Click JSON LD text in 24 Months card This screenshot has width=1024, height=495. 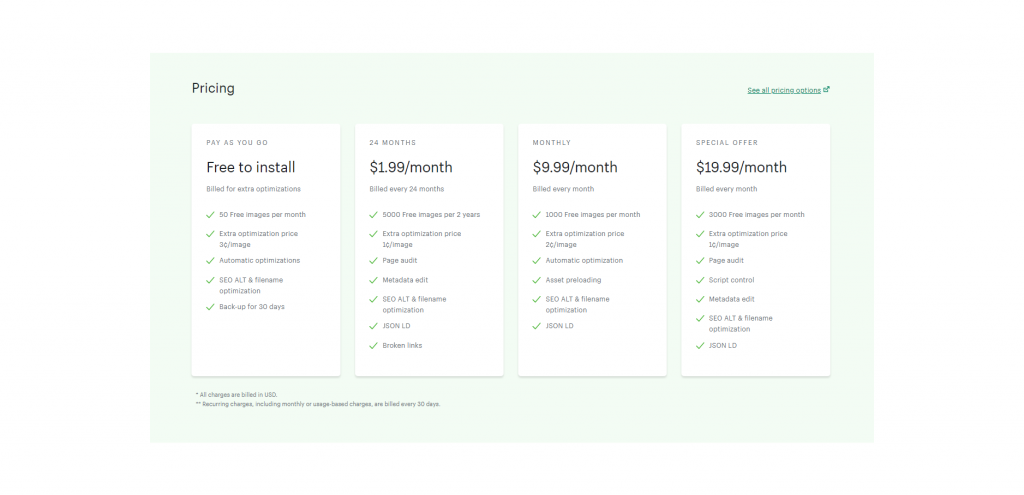point(396,326)
